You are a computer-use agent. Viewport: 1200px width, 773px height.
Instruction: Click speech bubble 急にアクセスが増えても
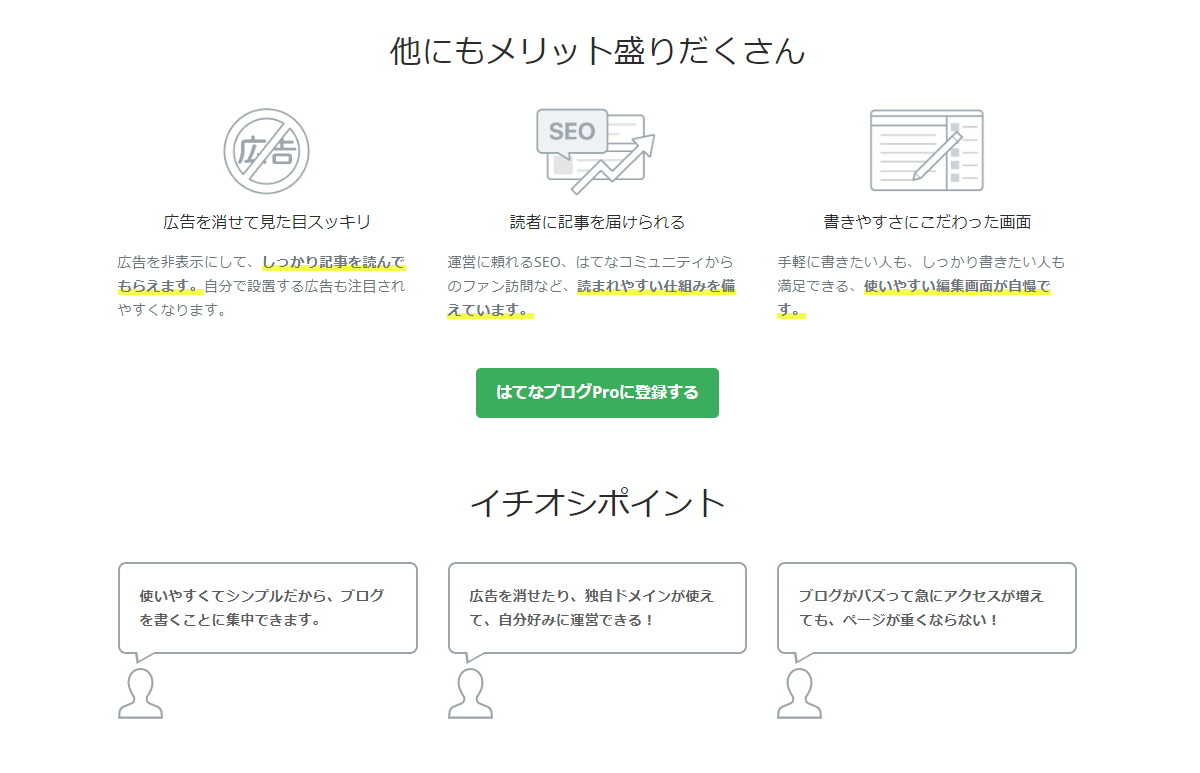[927, 608]
